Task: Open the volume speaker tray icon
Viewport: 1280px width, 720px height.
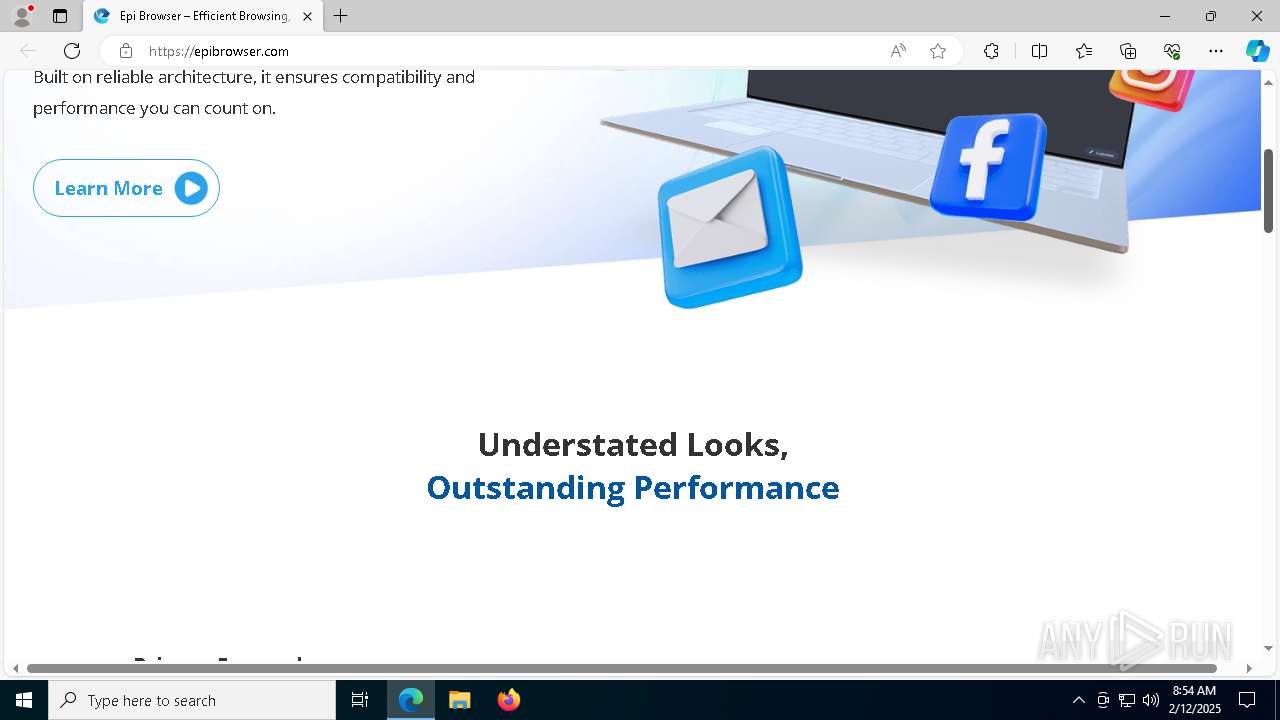Action: pos(1151,700)
